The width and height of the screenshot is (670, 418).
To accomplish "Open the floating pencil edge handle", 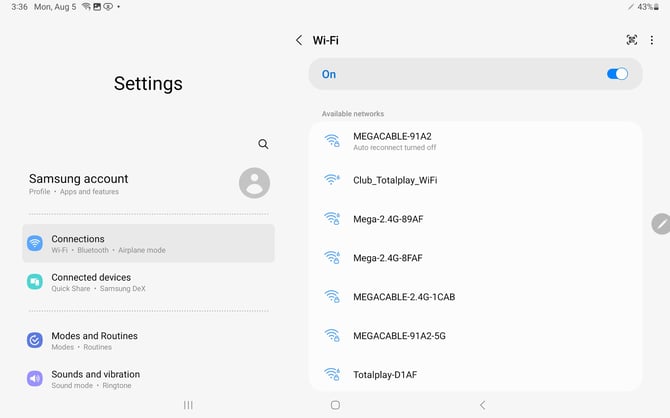I will tap(661, 224).
